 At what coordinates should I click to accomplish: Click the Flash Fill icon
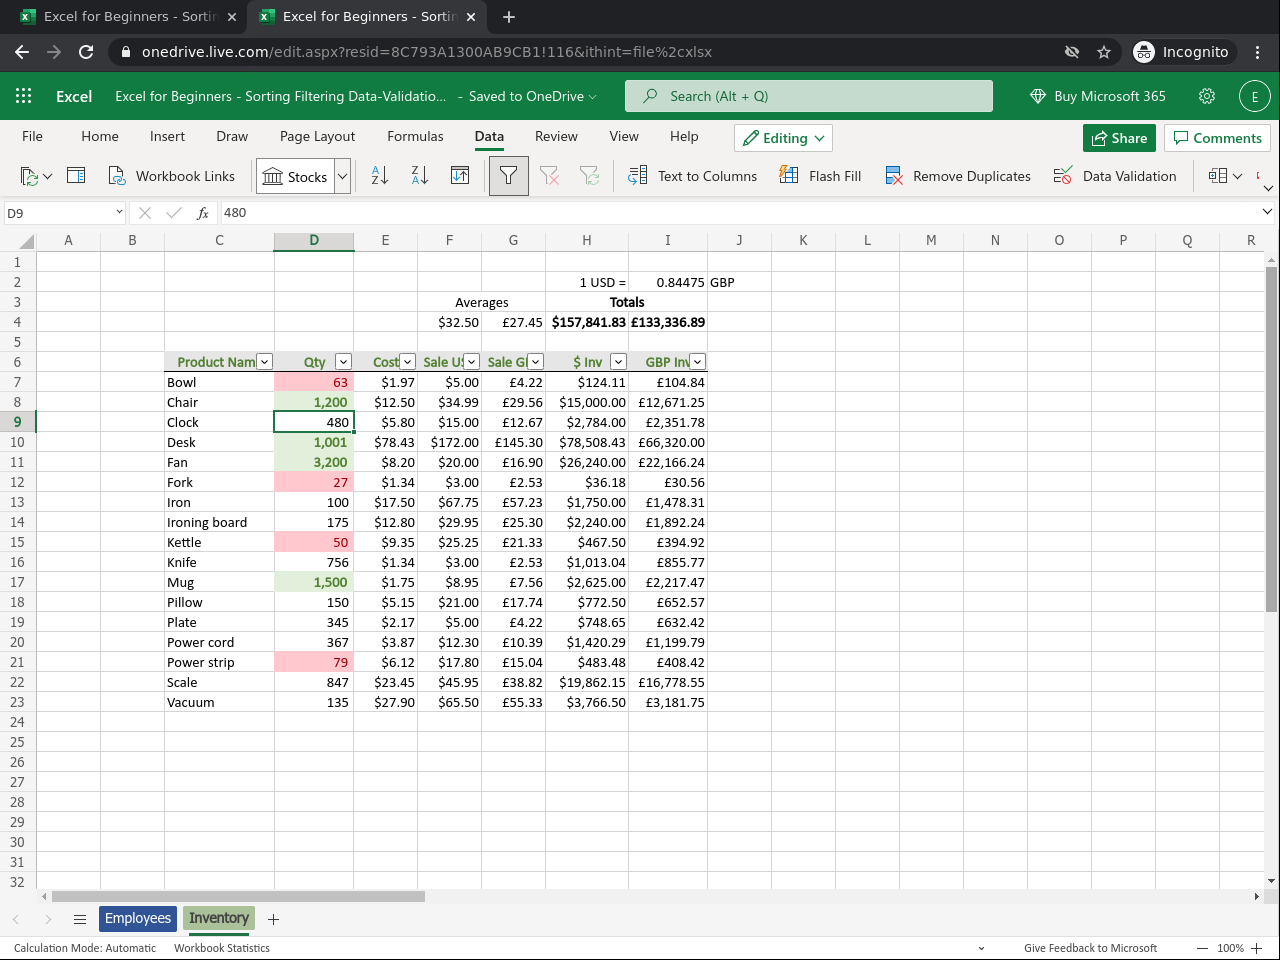point(820,176)
